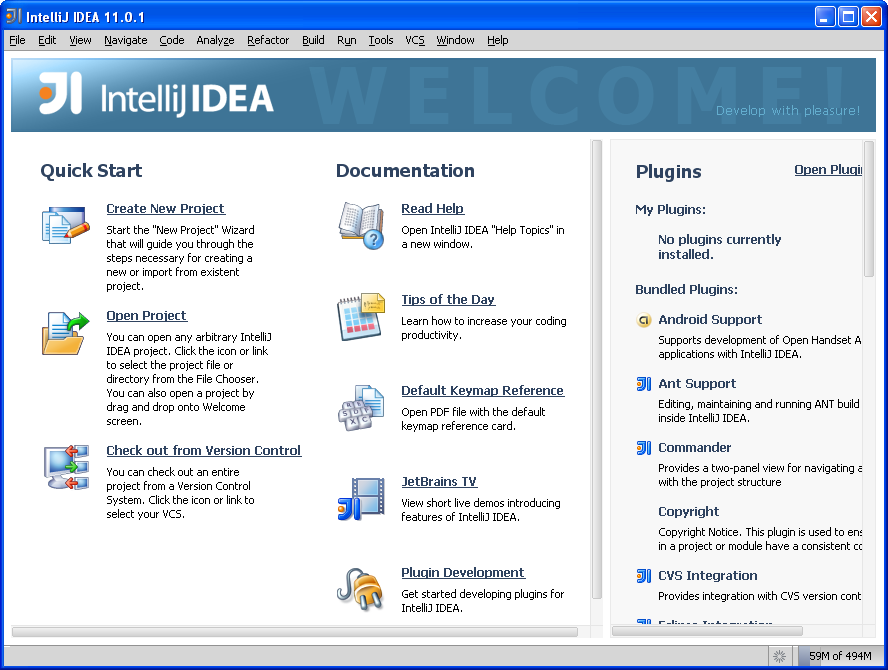
Task: Click the Quick Start heading
Action: click(91, 171)
